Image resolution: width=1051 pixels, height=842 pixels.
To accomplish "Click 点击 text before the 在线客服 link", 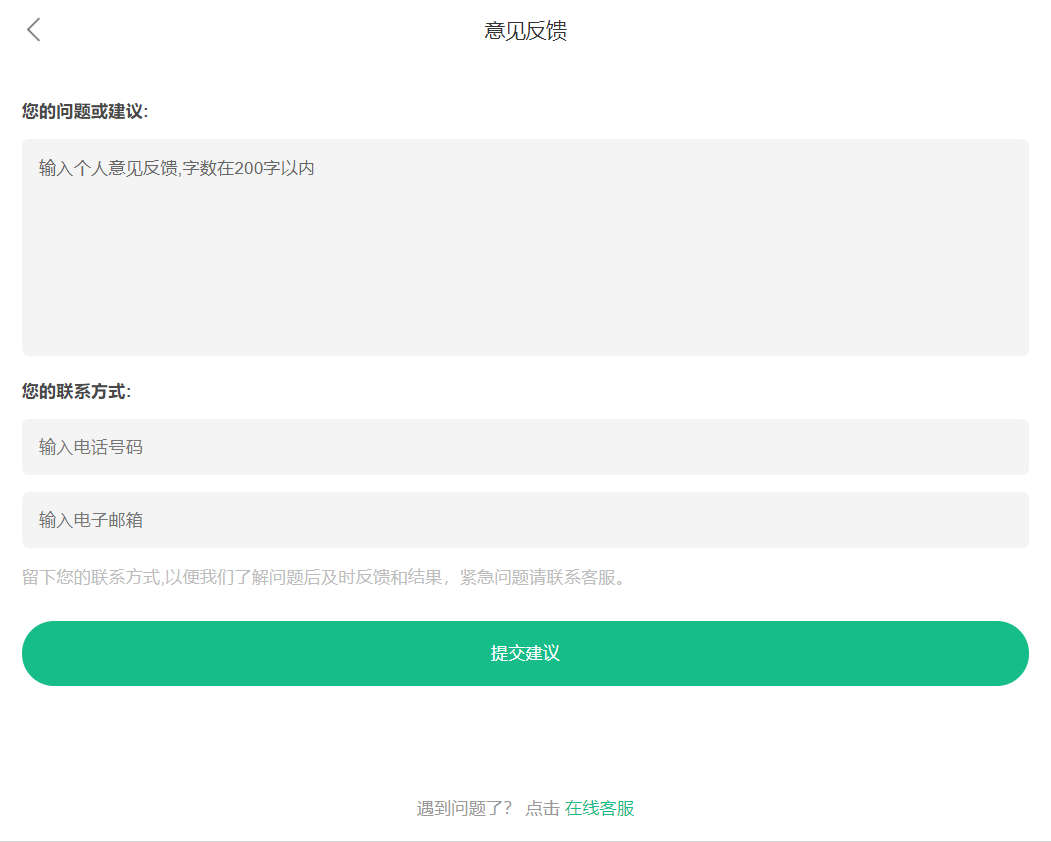I will 542,809.
